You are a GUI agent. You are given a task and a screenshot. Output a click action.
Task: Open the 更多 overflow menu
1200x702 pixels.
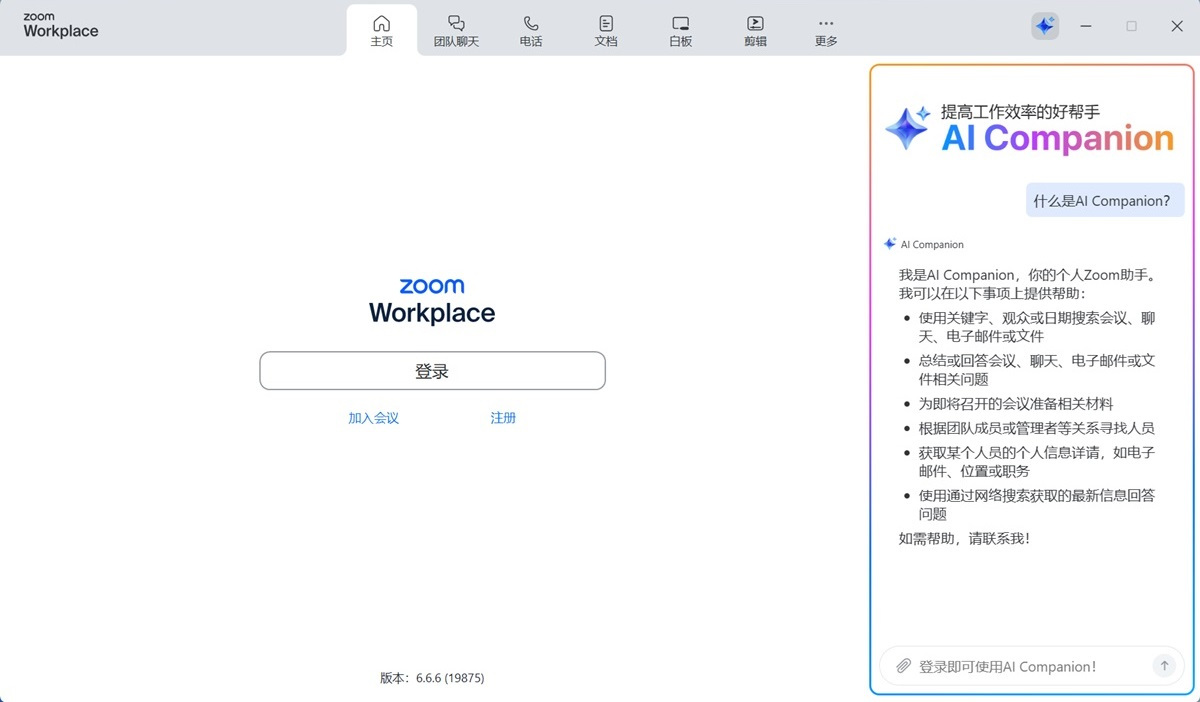[825, 29]
